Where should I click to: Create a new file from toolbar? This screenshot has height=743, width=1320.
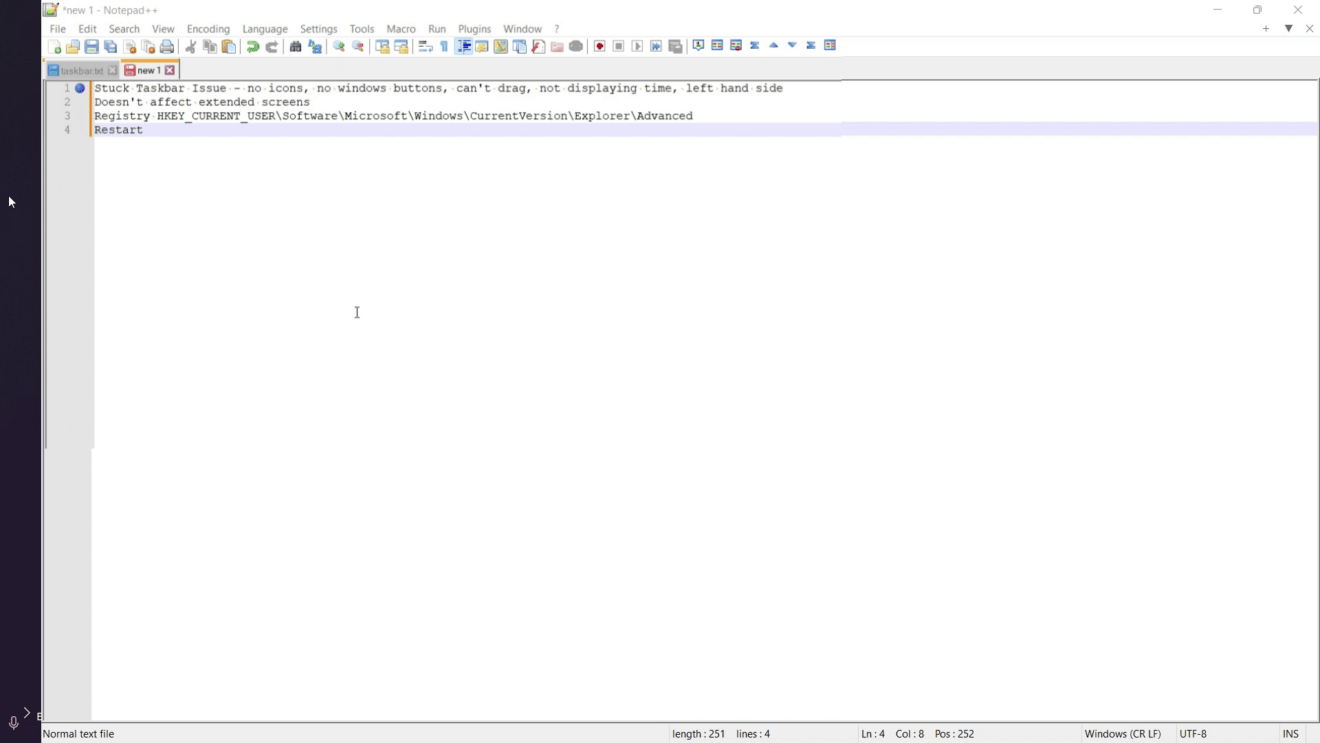coord(54,47)
